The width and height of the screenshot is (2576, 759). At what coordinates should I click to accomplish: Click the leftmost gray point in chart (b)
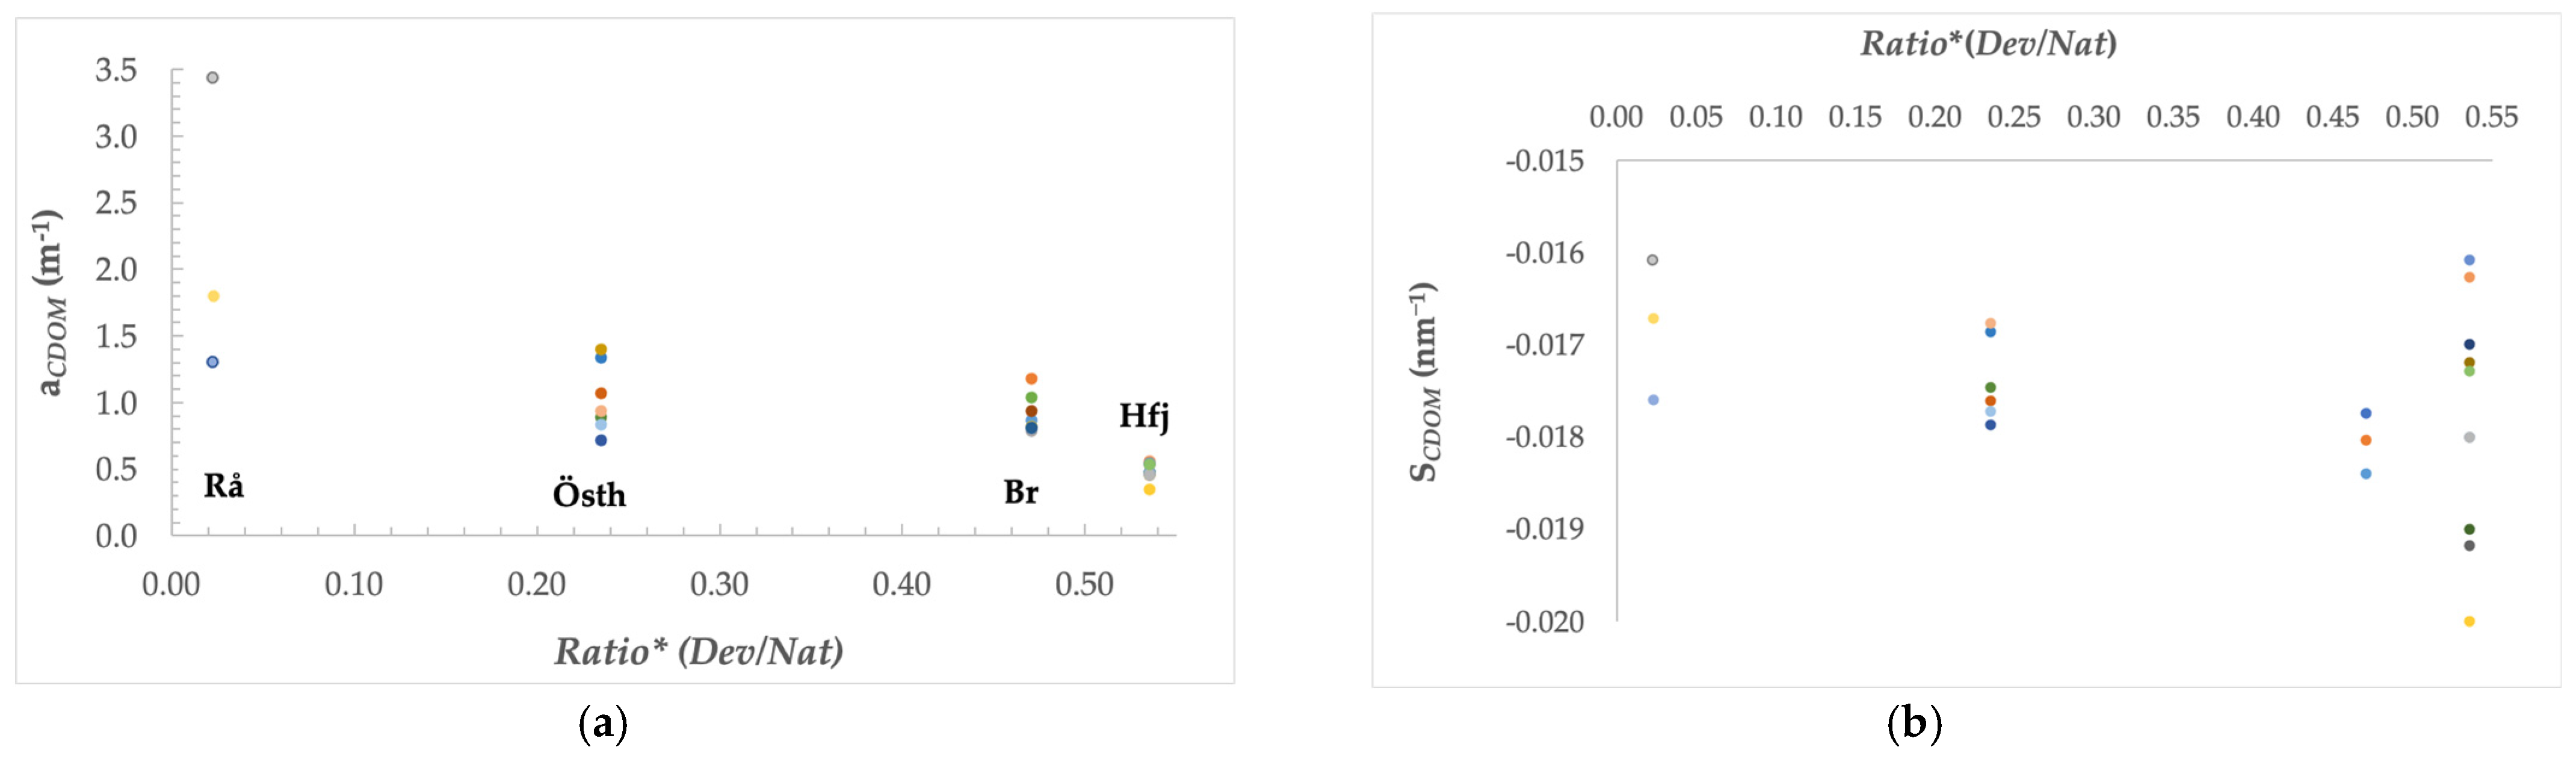coord(1652,260)
